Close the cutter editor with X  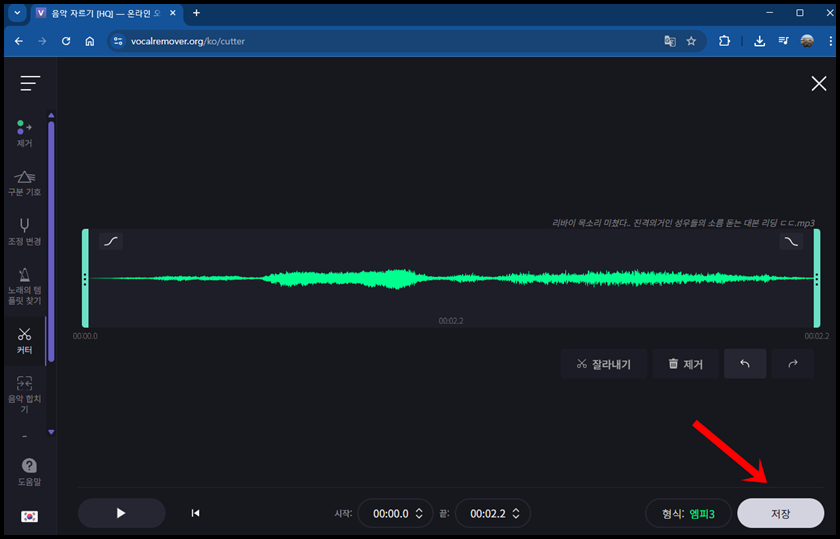[x=819, y=84]
